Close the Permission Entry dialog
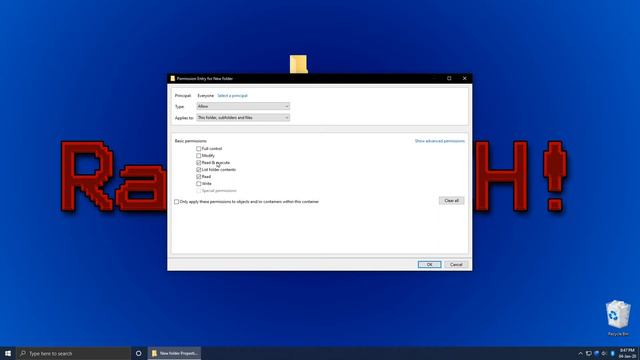The height and width of the screenshot is (360, 640). click(464, 78)
